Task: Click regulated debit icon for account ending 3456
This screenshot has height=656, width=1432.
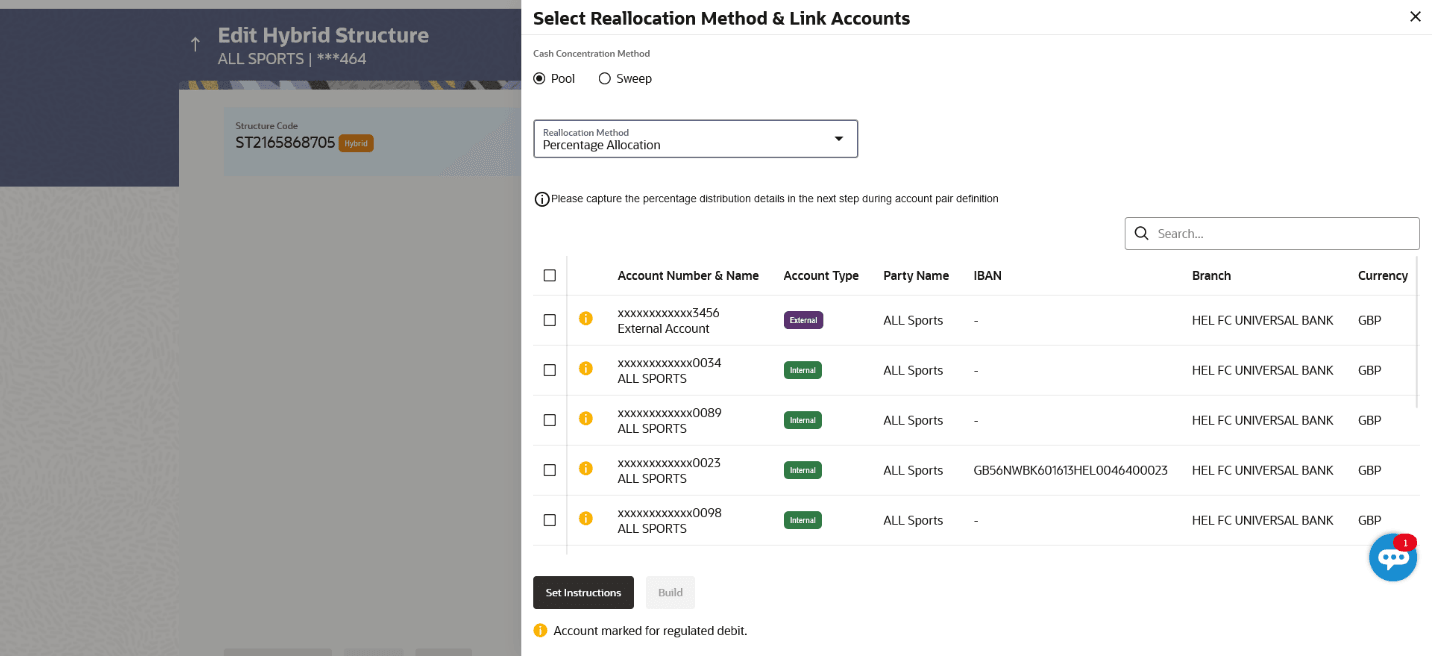Action: 586,319
